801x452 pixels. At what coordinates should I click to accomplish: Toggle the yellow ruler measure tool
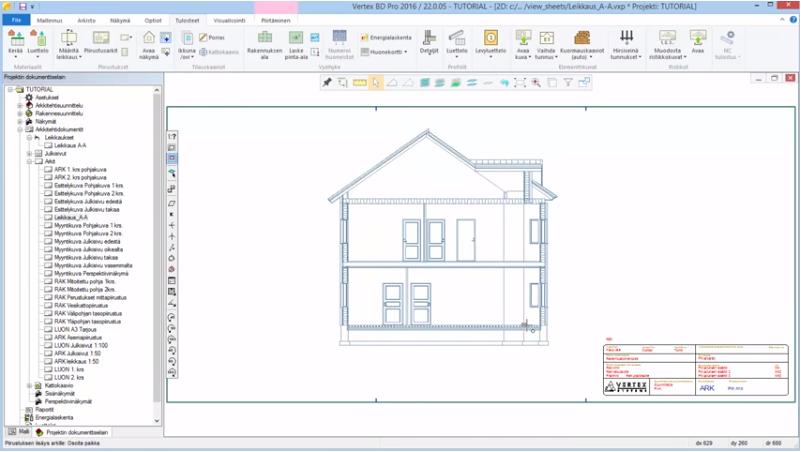click(x=359, y=82)
